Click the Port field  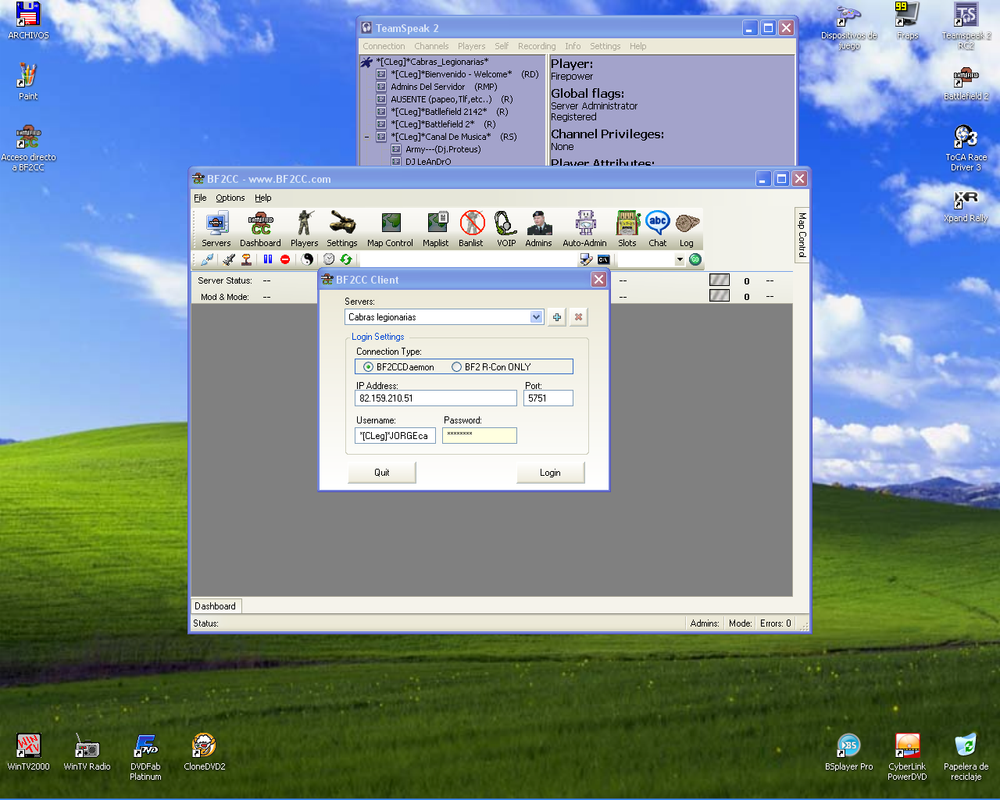548,398
